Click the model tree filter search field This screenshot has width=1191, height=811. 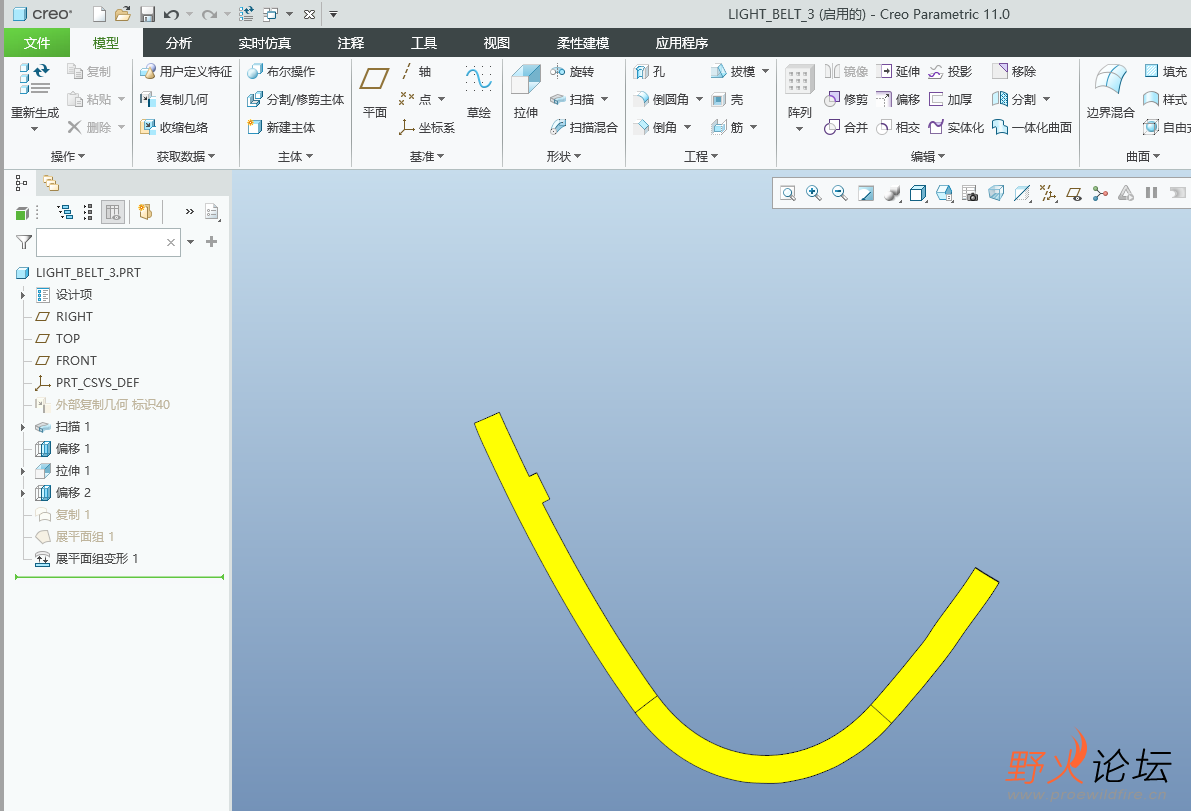[100, 242]
